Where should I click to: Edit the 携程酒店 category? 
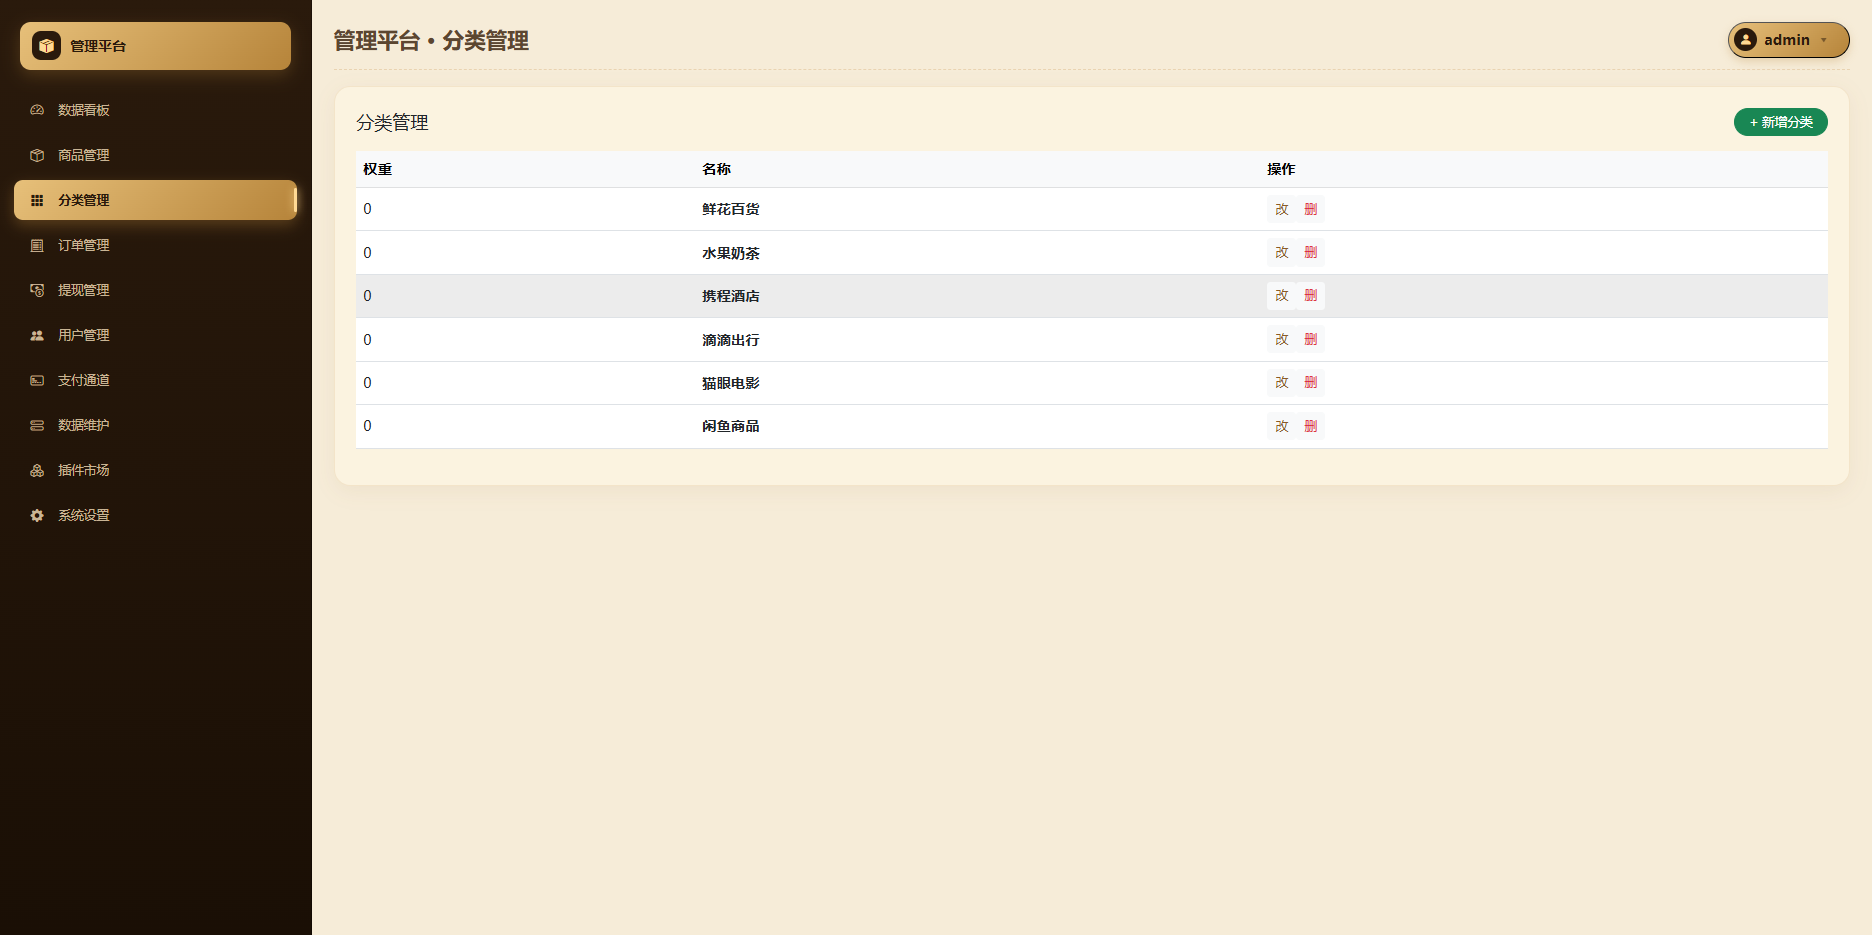pyautogui.click(x=1282, y=296)
